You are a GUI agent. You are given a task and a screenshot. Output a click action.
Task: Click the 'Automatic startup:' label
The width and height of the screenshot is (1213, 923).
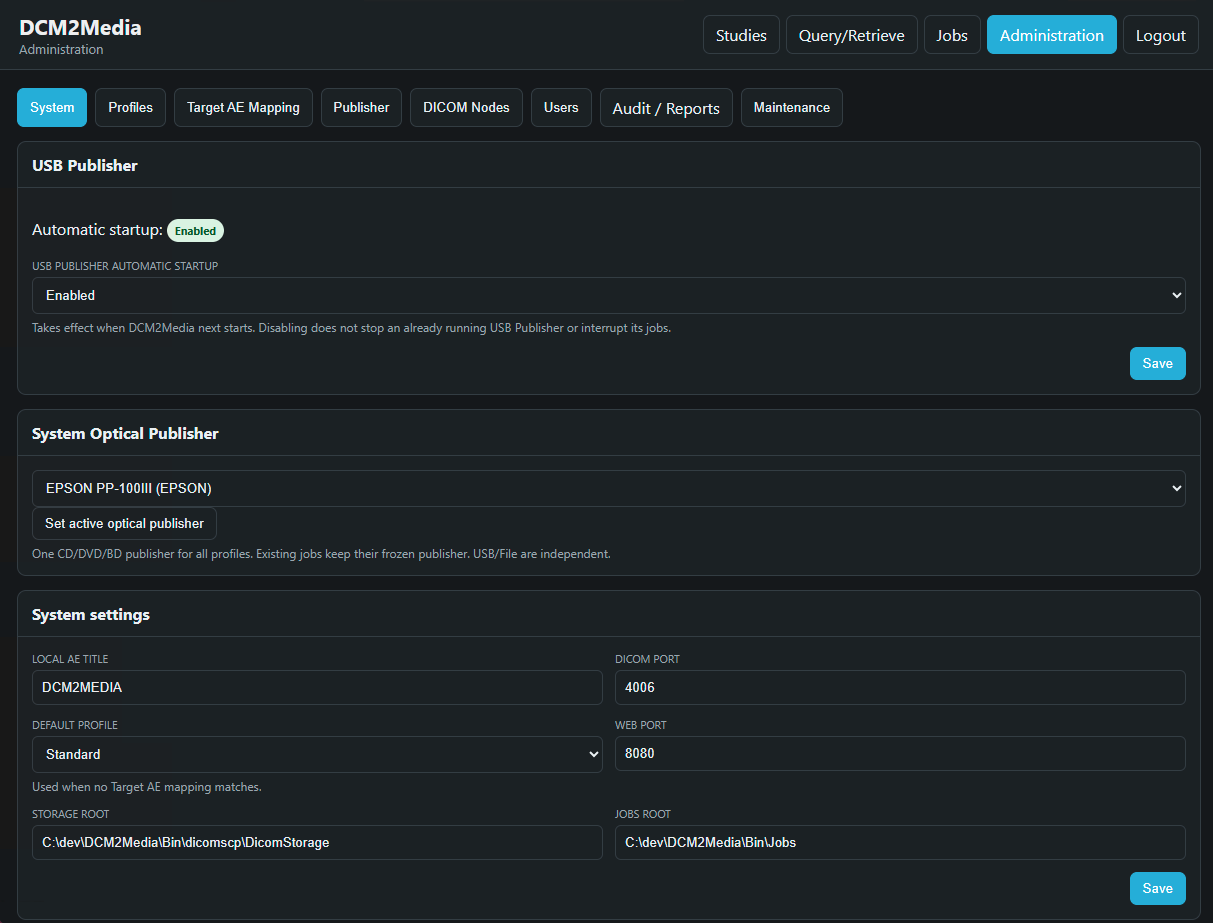point(97,230)
